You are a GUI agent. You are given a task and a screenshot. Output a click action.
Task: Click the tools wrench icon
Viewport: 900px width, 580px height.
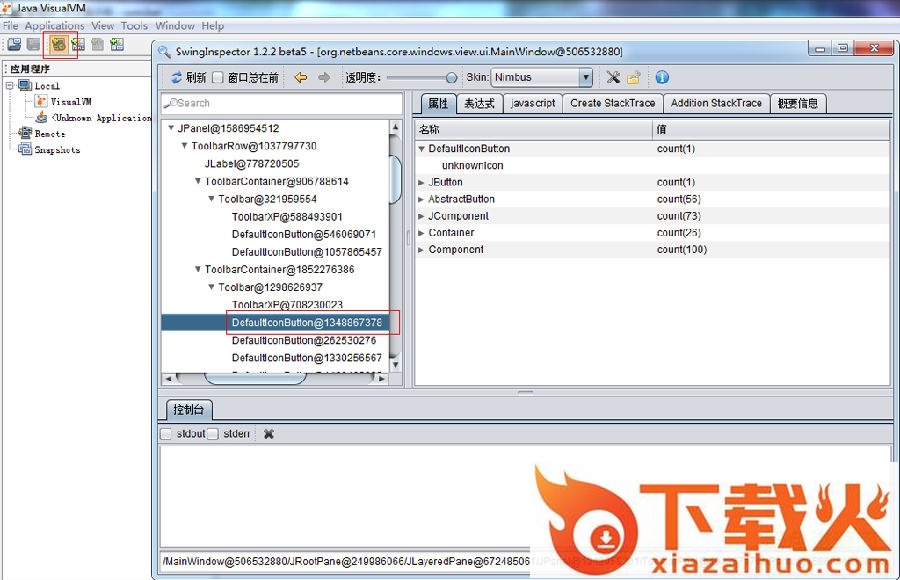612,78
